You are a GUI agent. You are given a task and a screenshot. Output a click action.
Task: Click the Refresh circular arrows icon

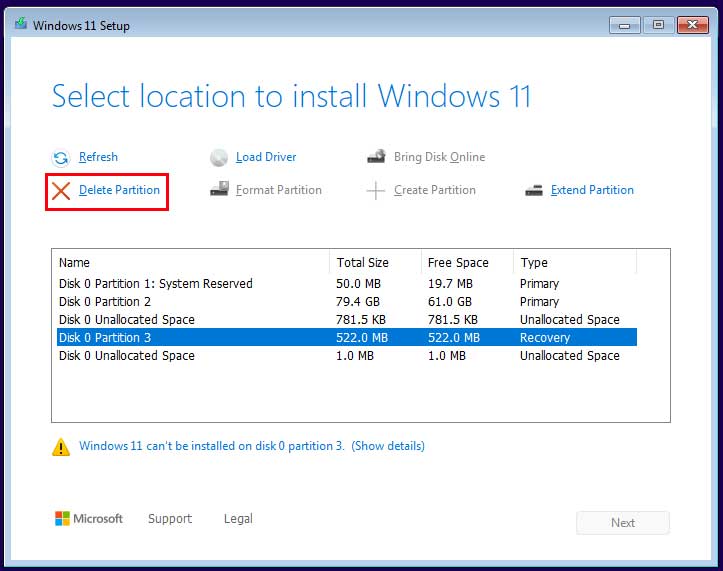point(60,158)
